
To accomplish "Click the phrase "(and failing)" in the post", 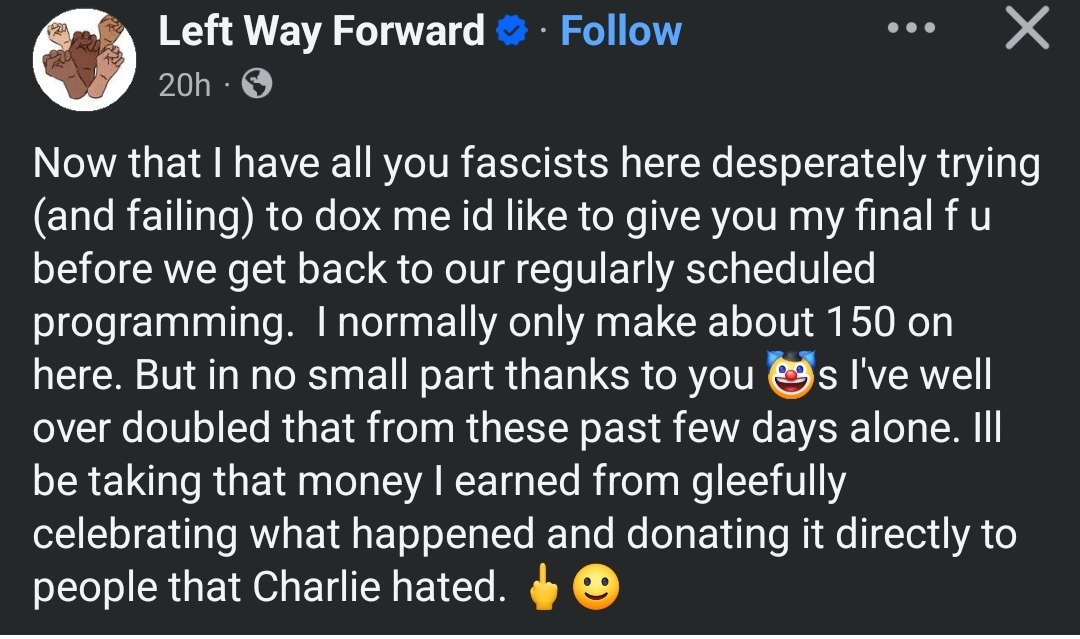I will pyautogui.click(x=143, y=217).
